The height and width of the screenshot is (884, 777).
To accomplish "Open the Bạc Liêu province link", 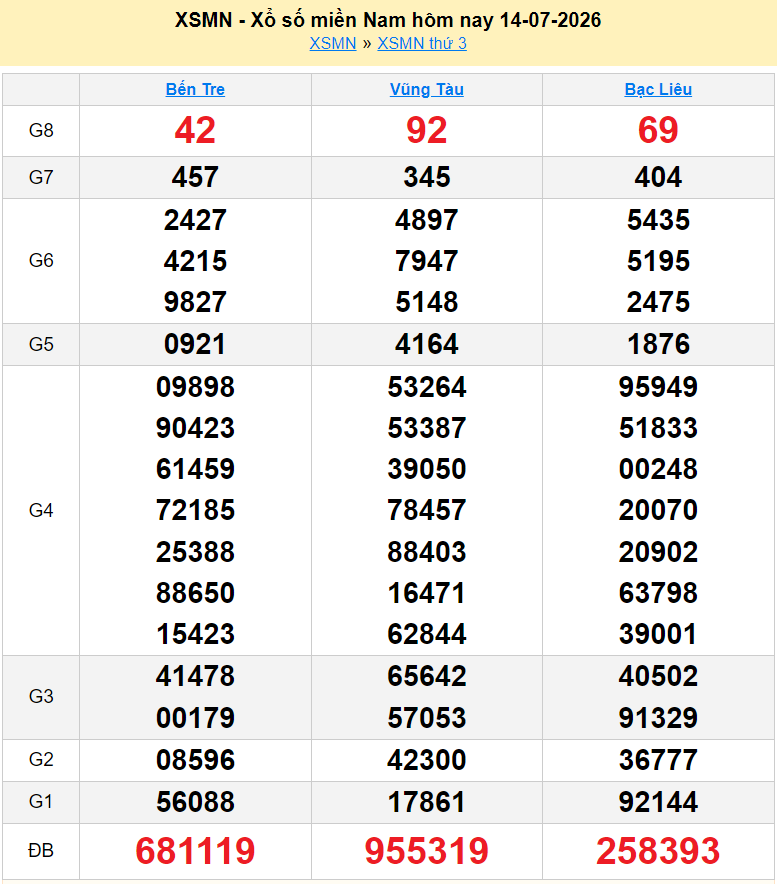I will coord(658,89).
